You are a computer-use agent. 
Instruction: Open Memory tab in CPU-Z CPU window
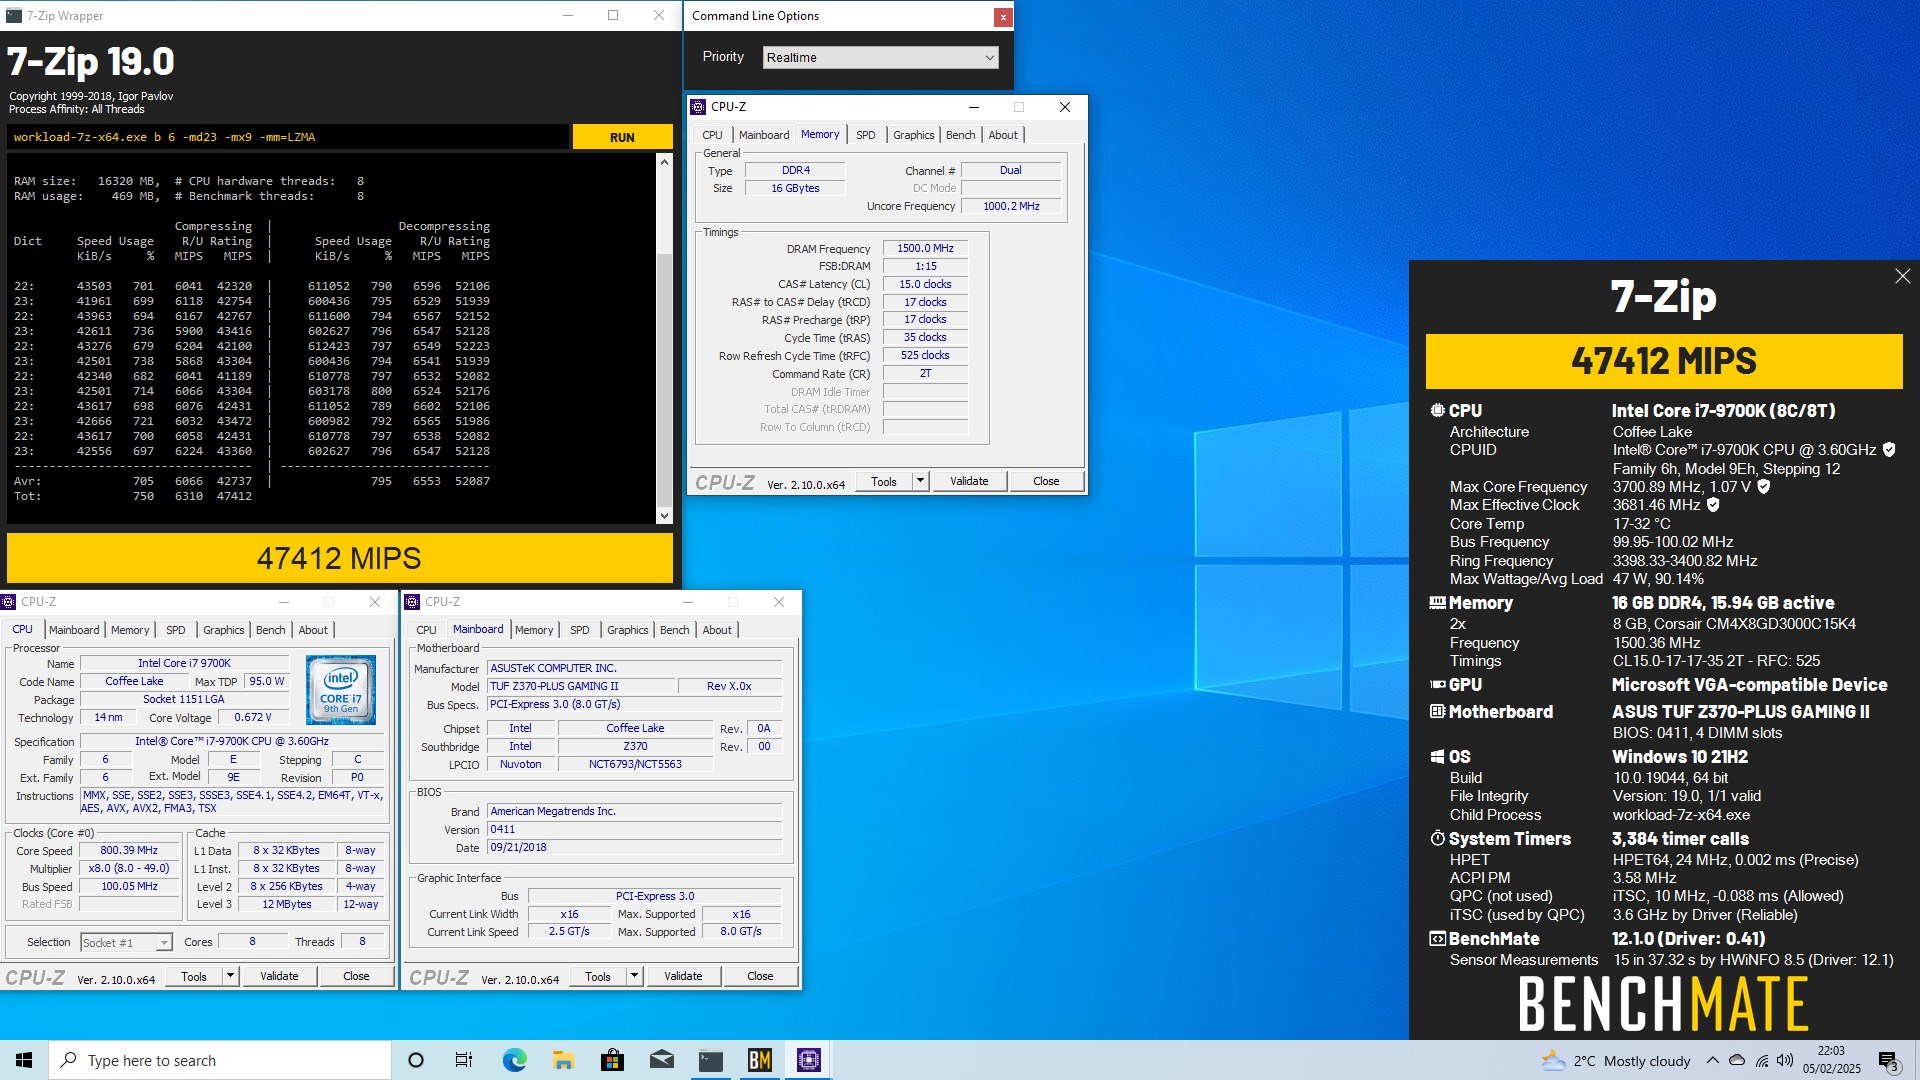pos(130,630)
